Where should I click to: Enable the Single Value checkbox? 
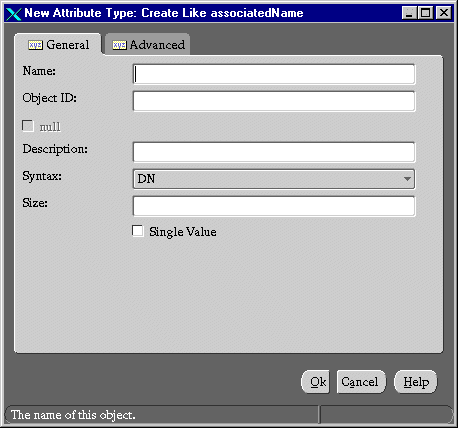pos(138,231)
